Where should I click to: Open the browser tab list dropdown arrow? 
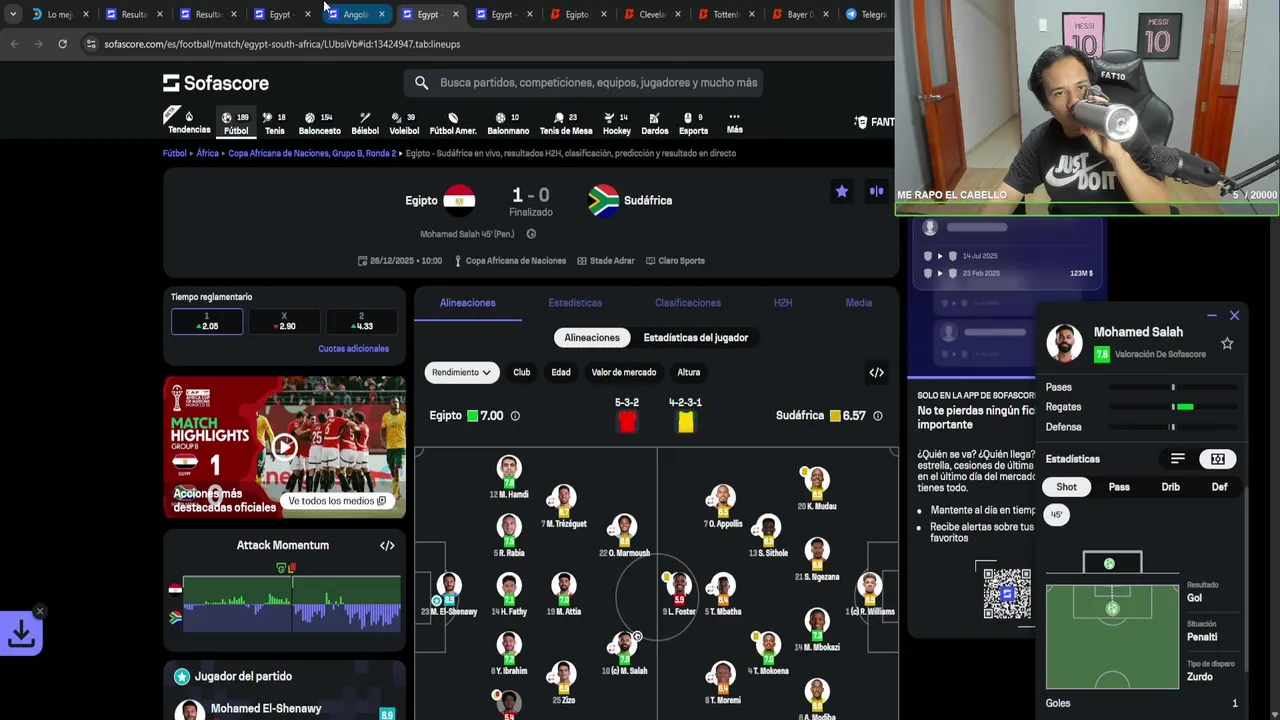pyautogui.click(x=12, y=14)
